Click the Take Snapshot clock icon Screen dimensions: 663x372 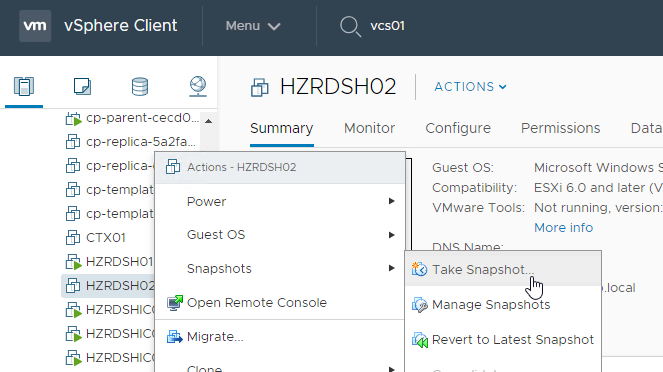(x=419, y=269)
